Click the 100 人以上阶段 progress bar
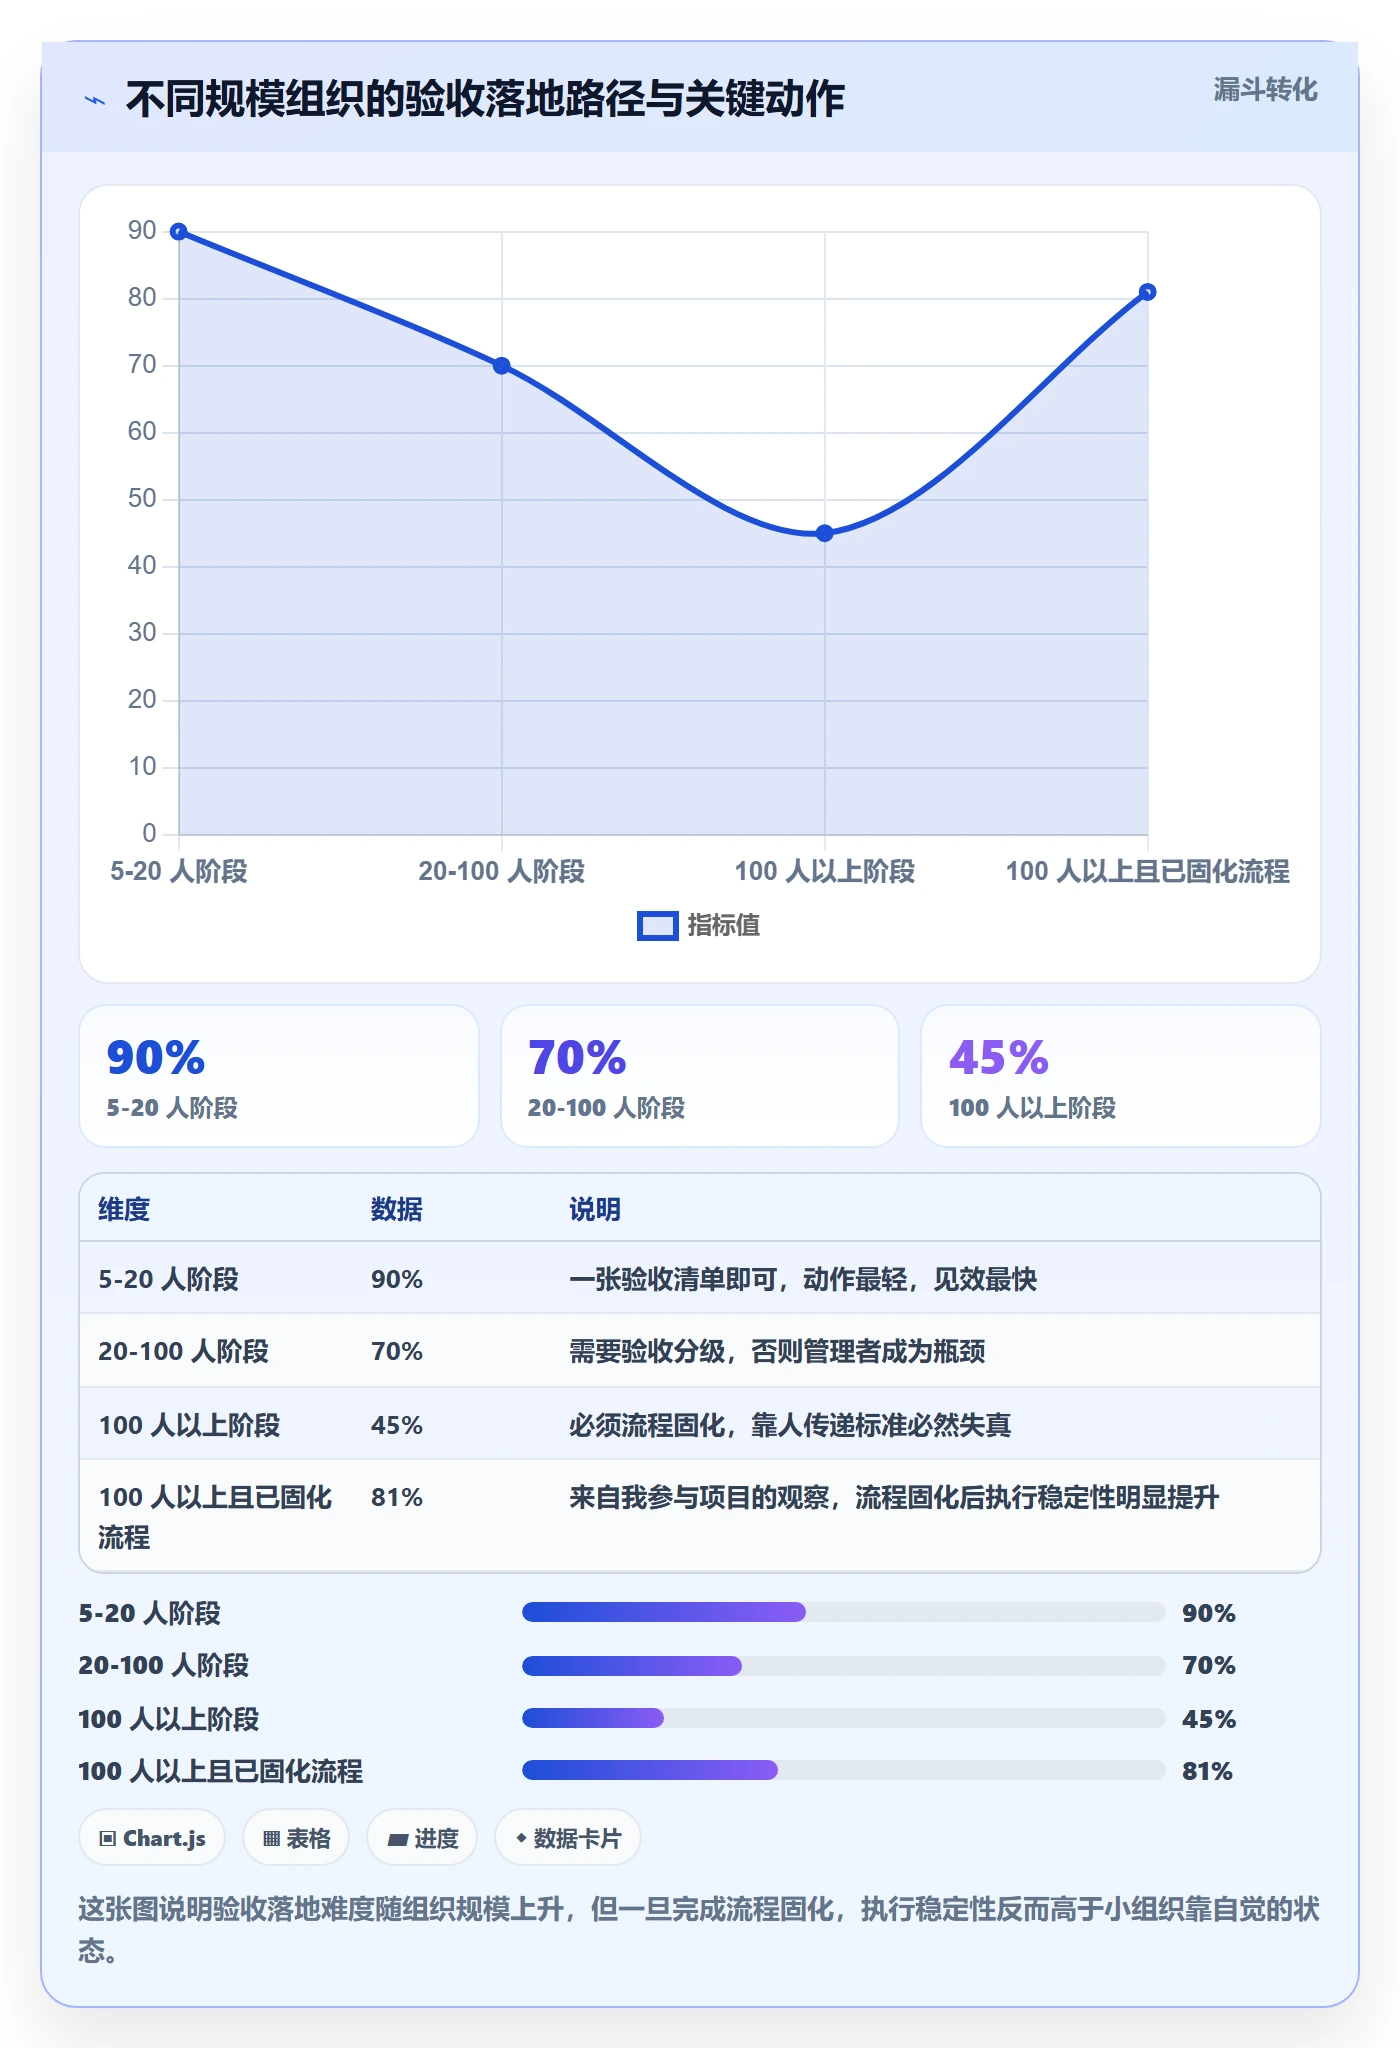 844,1718
